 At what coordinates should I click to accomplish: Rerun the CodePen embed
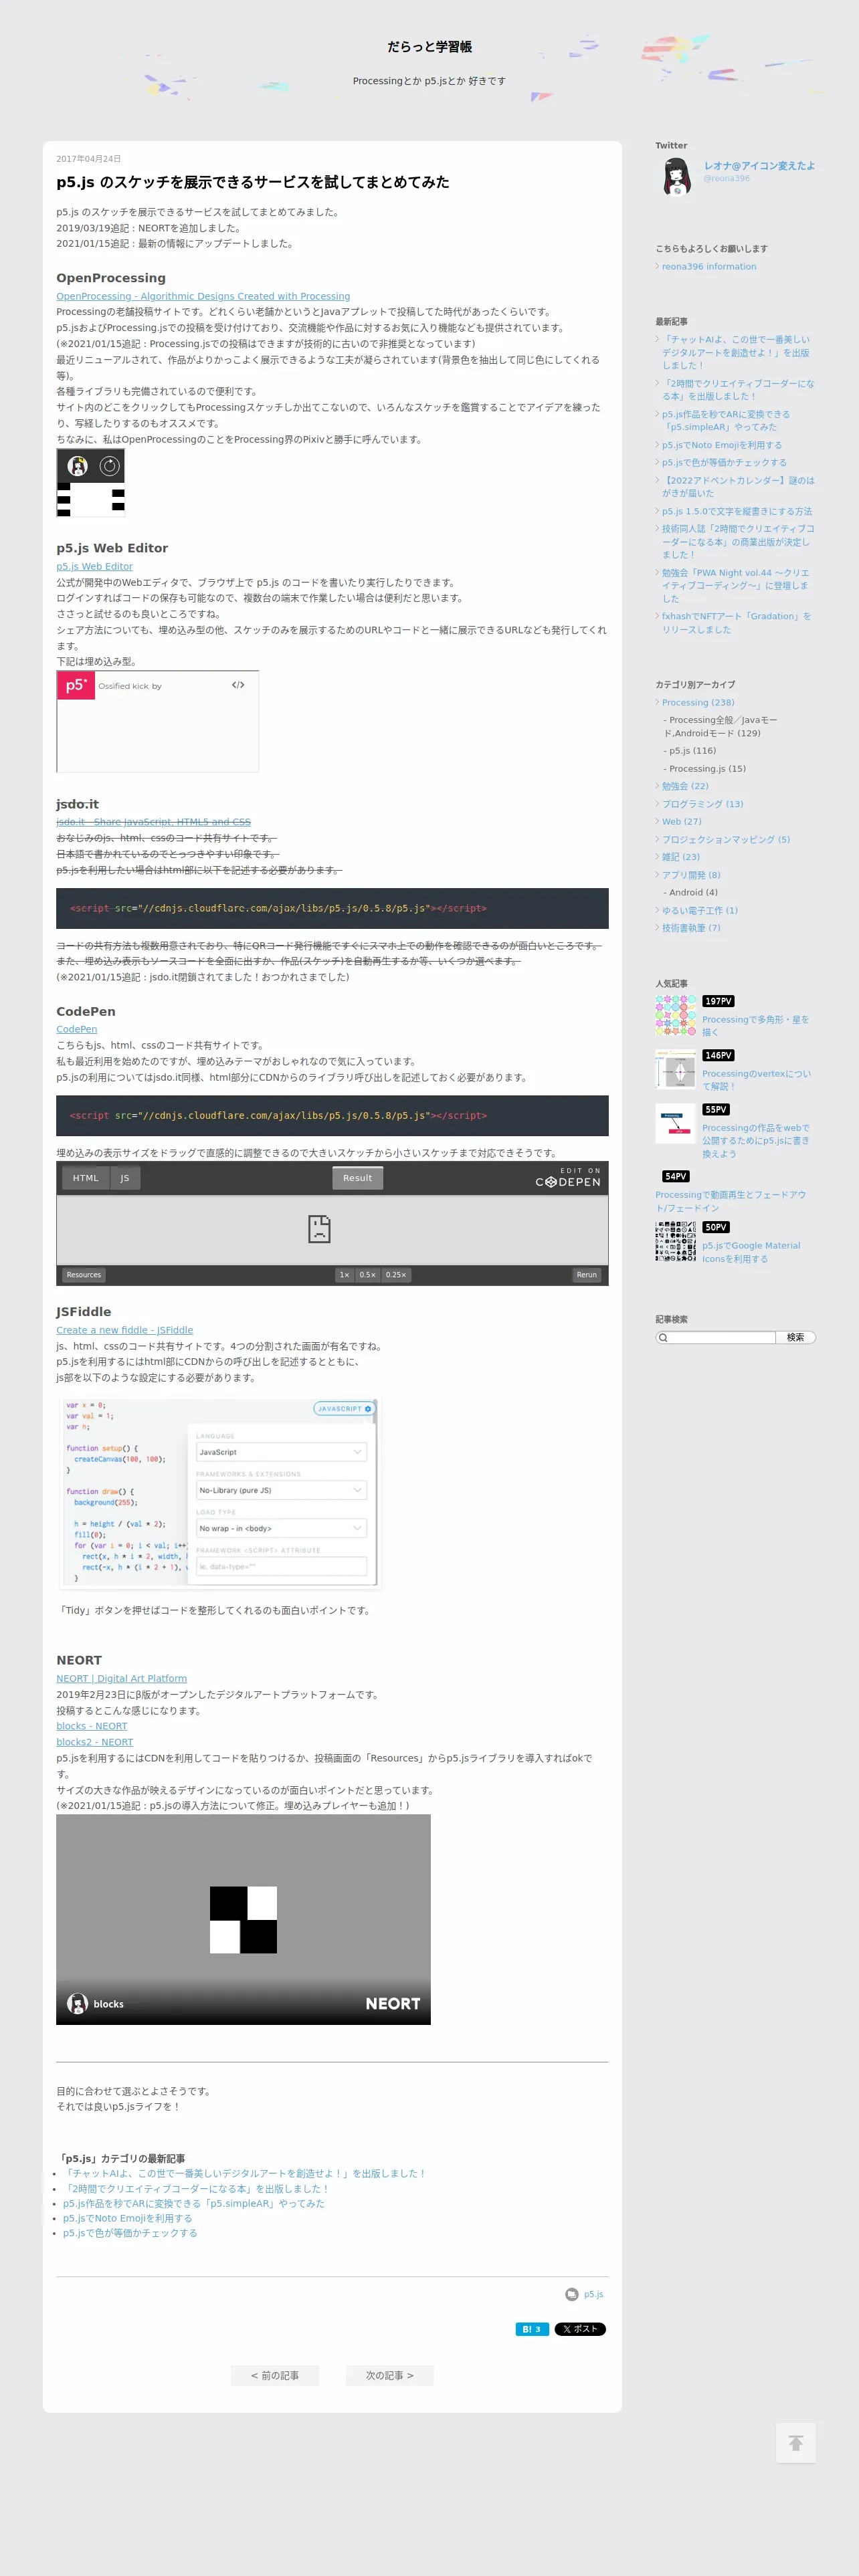tap(587, 1275)
